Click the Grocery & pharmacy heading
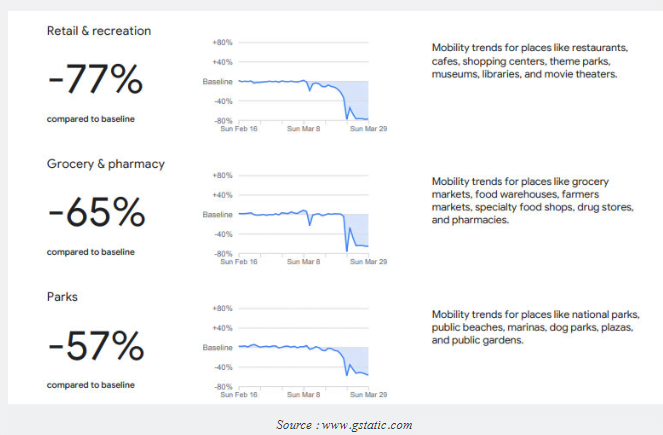 105,164
